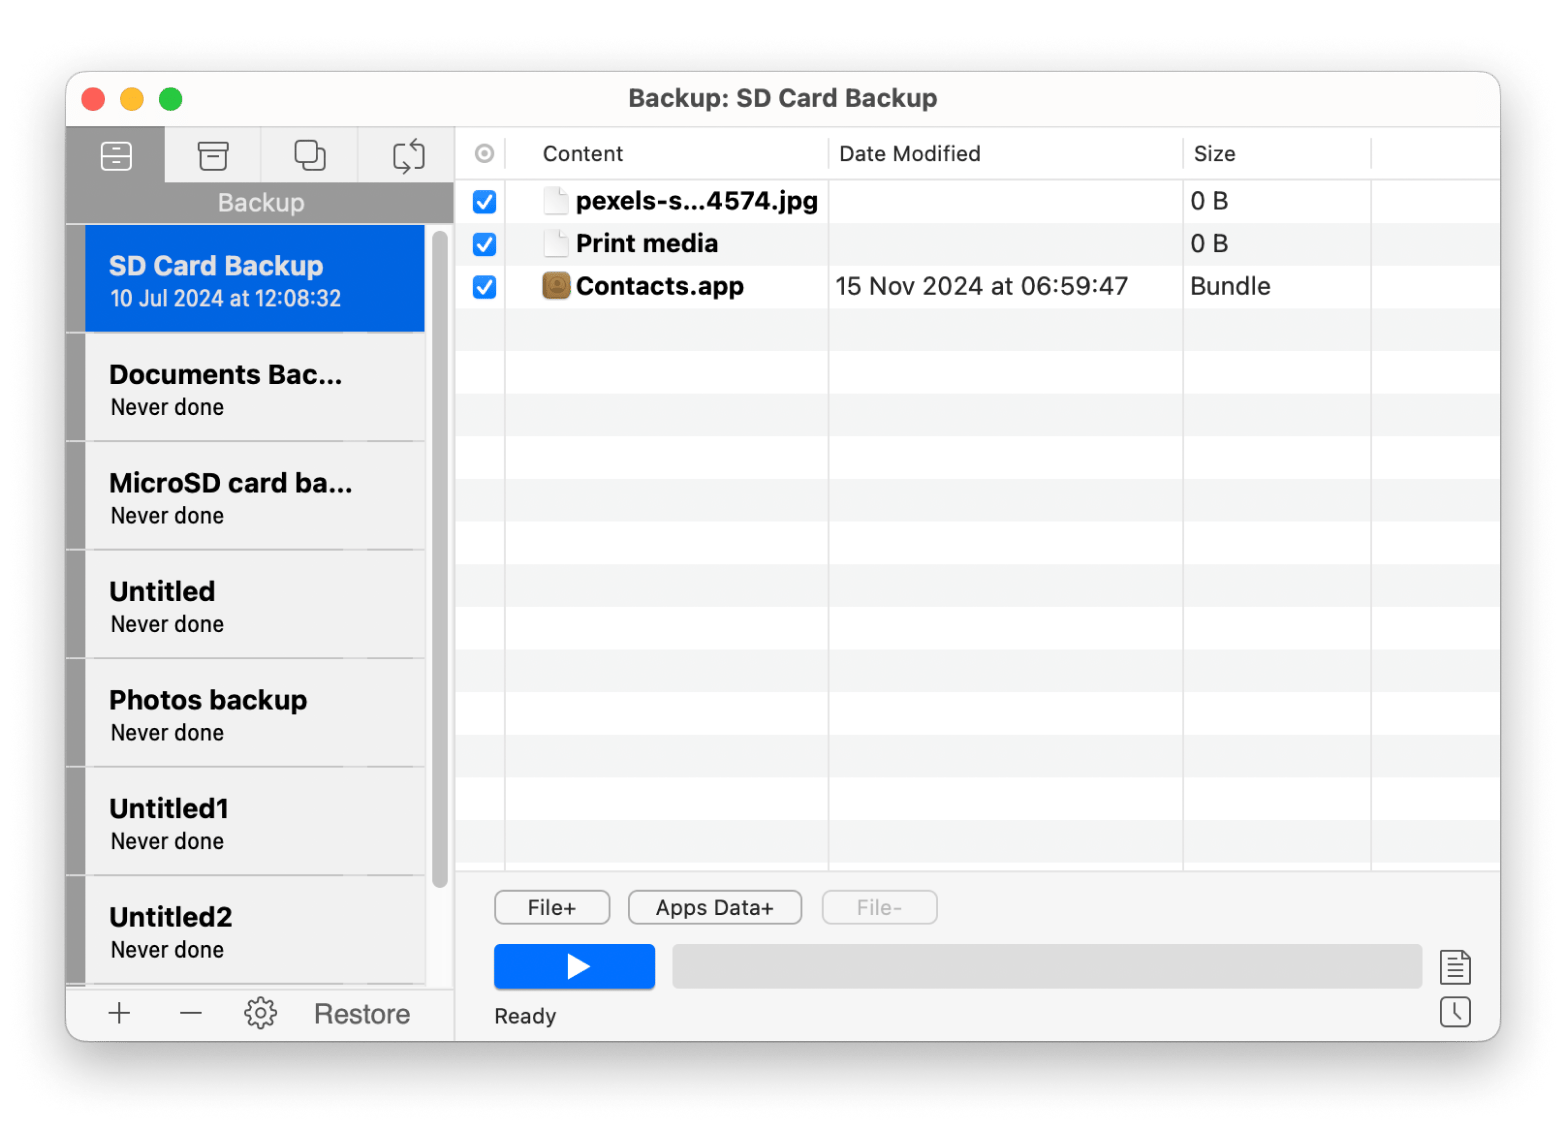Click the 0 B size of Print media
Screen dimensions: 1560x1136
click(x=1209, y=244)
